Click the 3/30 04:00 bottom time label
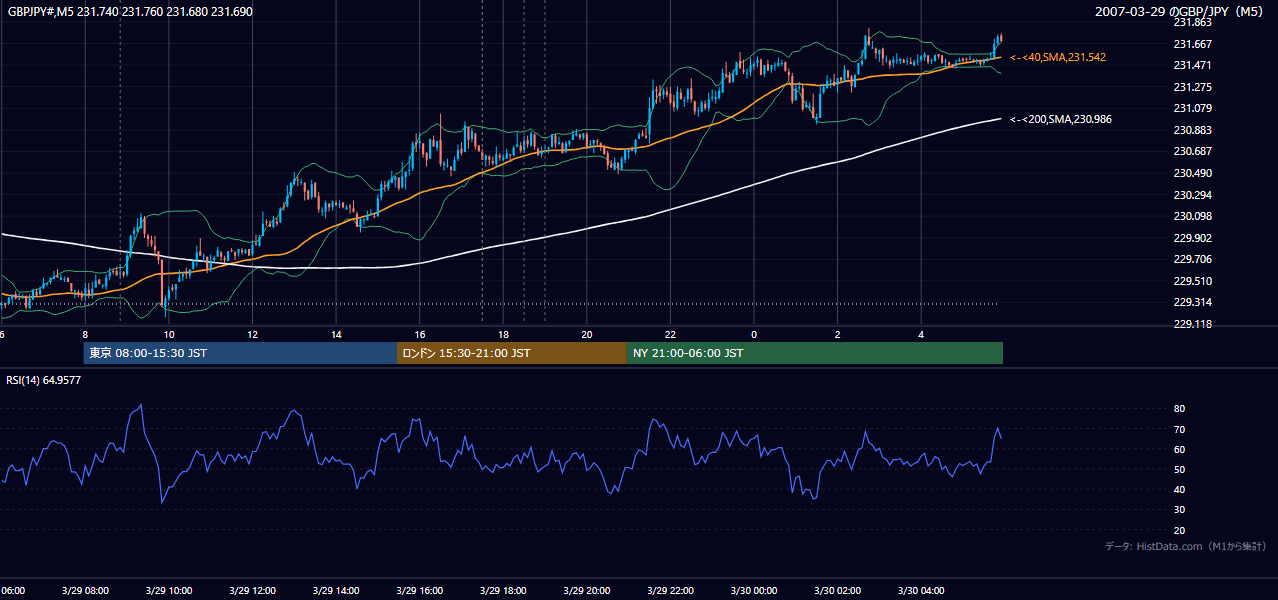Image resolution: width=1278 pixels, height=600 pixels. (x=920, y=591)
